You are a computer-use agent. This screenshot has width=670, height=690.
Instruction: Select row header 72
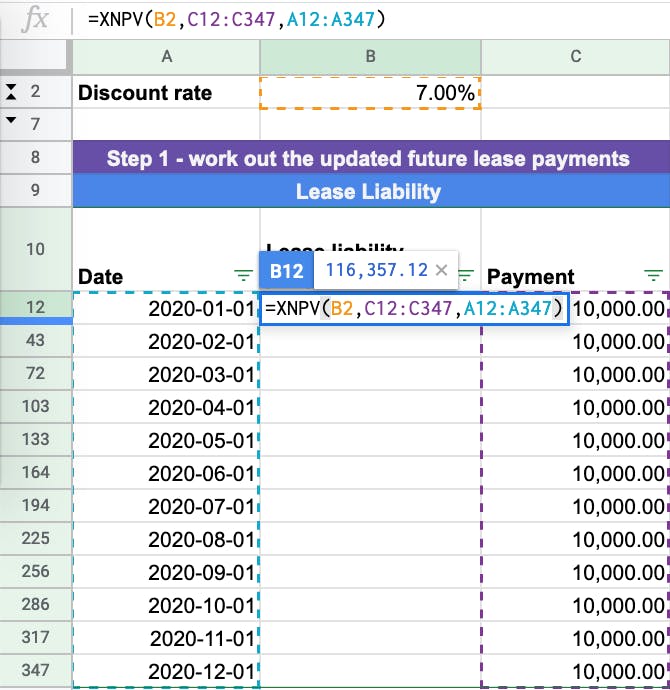pos(36,373)
